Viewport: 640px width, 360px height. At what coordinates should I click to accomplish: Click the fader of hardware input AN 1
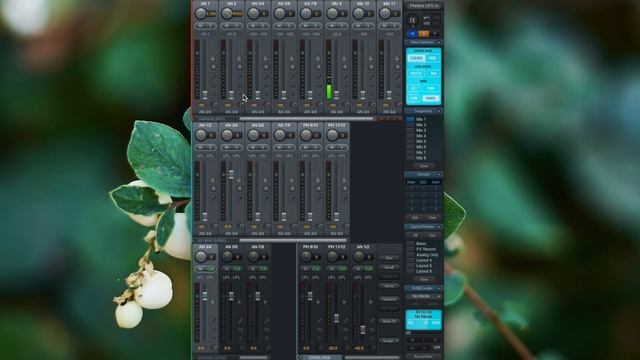coord(205,95)
